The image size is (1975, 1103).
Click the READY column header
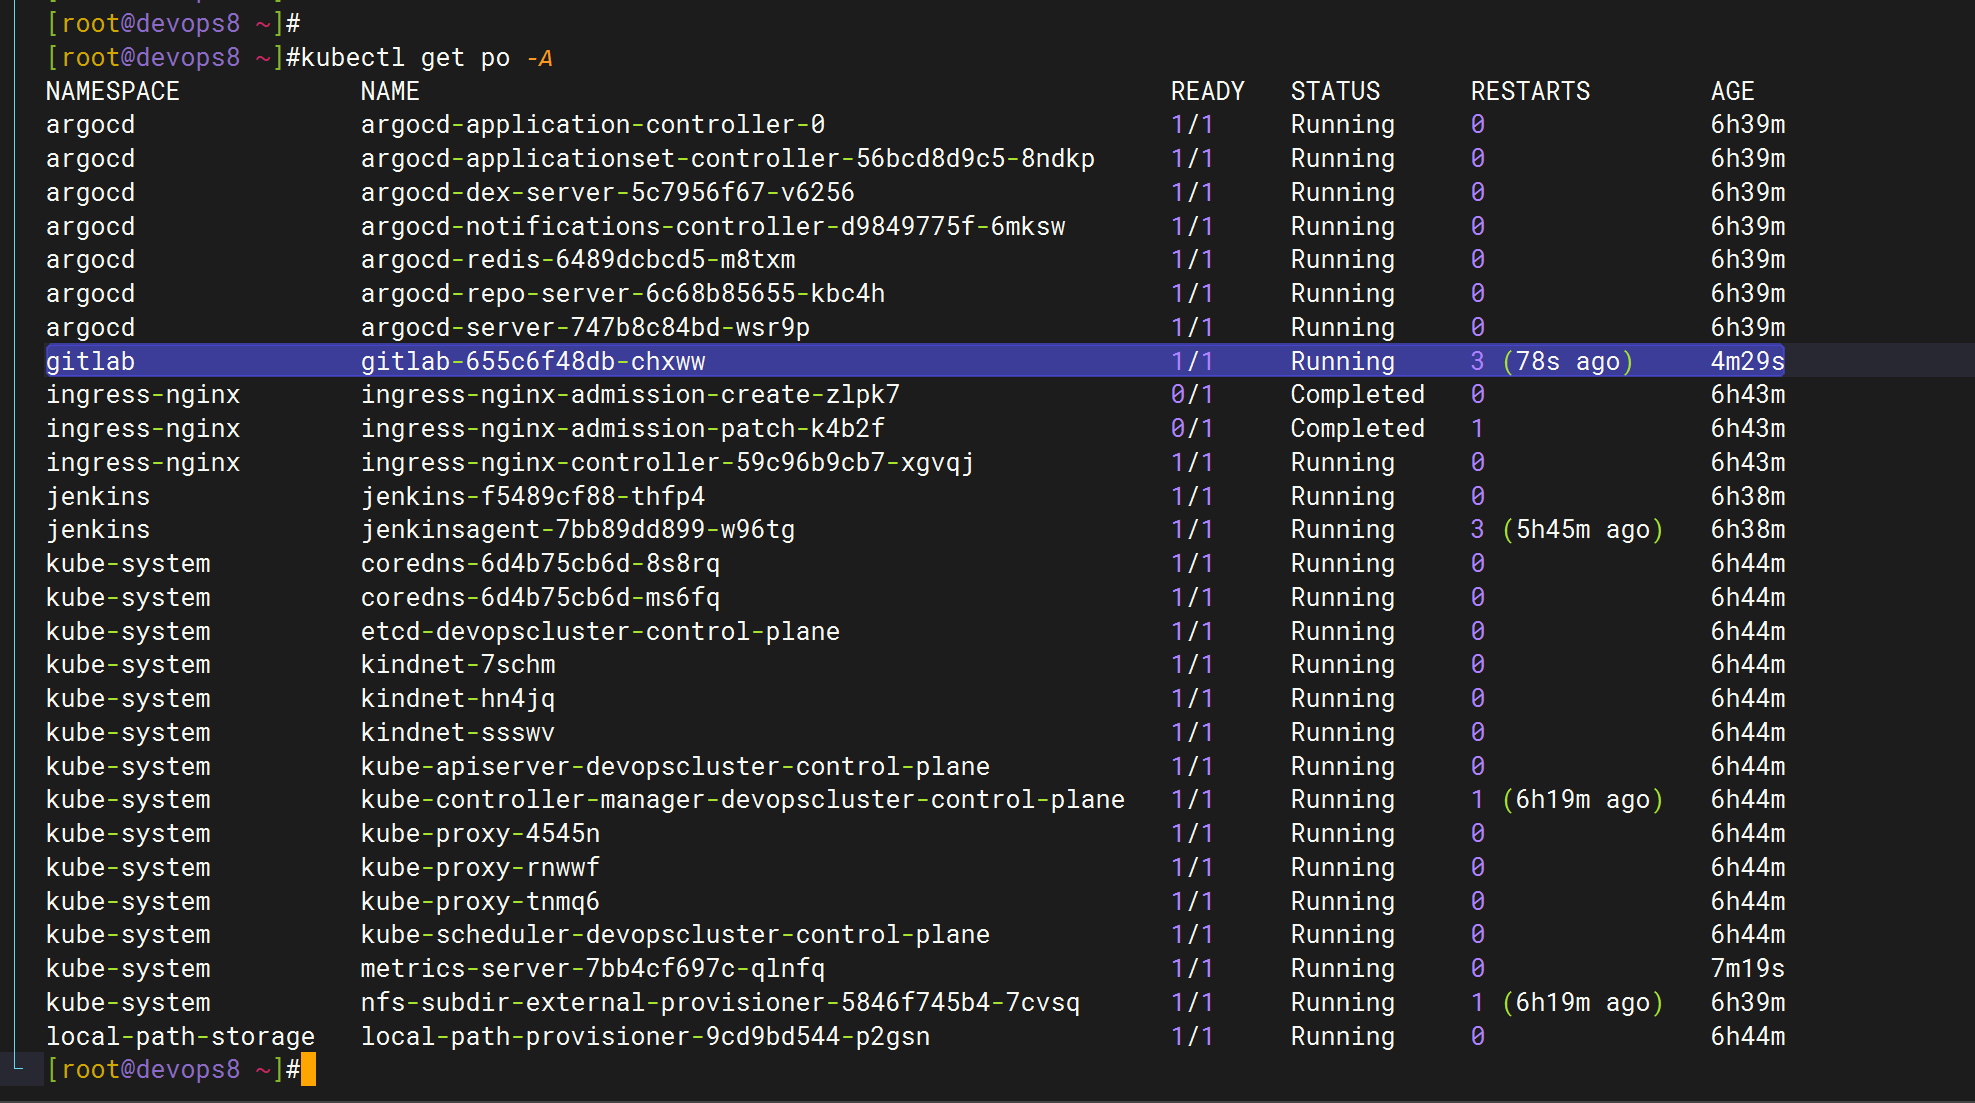1208,91
